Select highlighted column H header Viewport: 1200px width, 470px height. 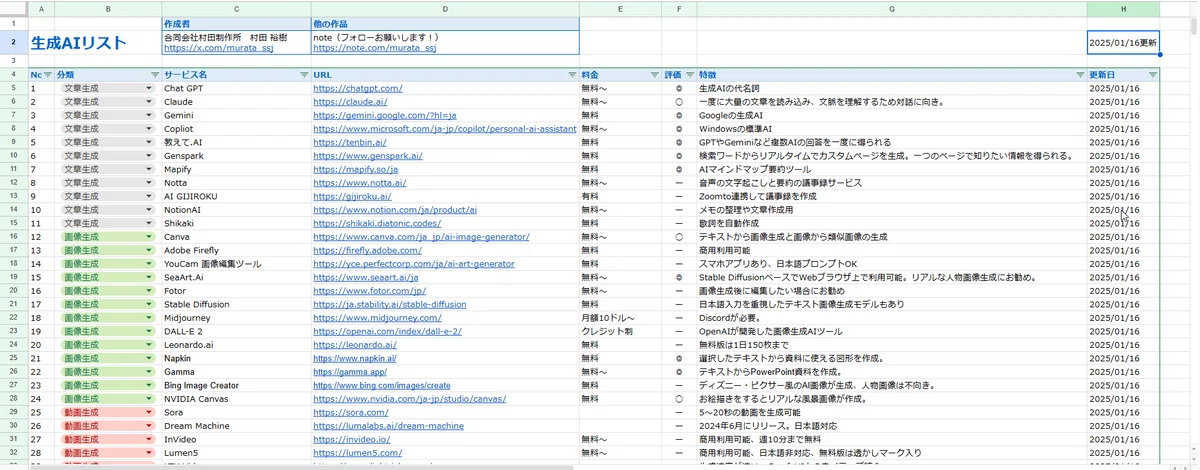(1123, 9)
